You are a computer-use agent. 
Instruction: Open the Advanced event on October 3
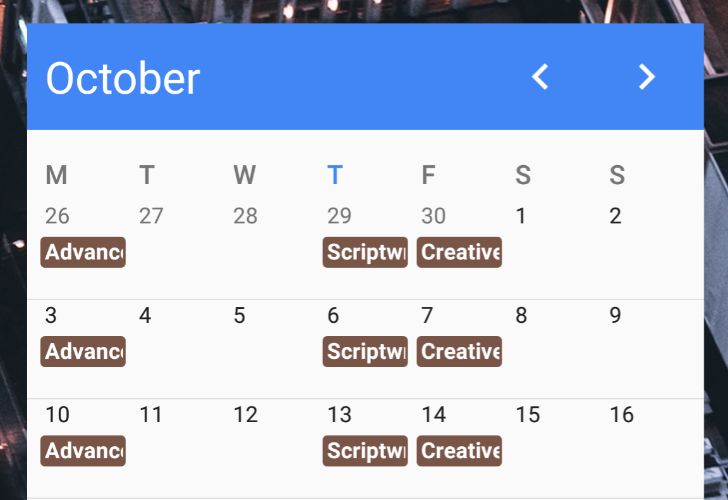pyautogui.click(x=83, y=351)
